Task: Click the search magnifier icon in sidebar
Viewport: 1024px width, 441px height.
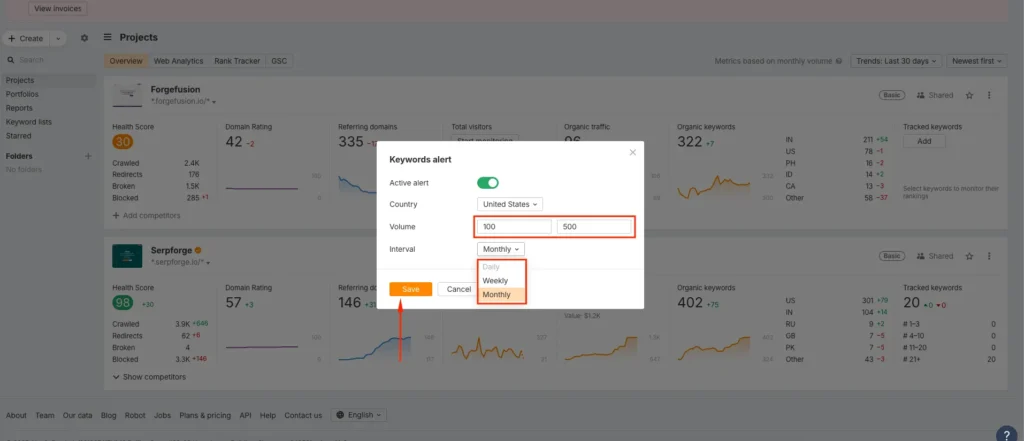Action: coord(11,60)
